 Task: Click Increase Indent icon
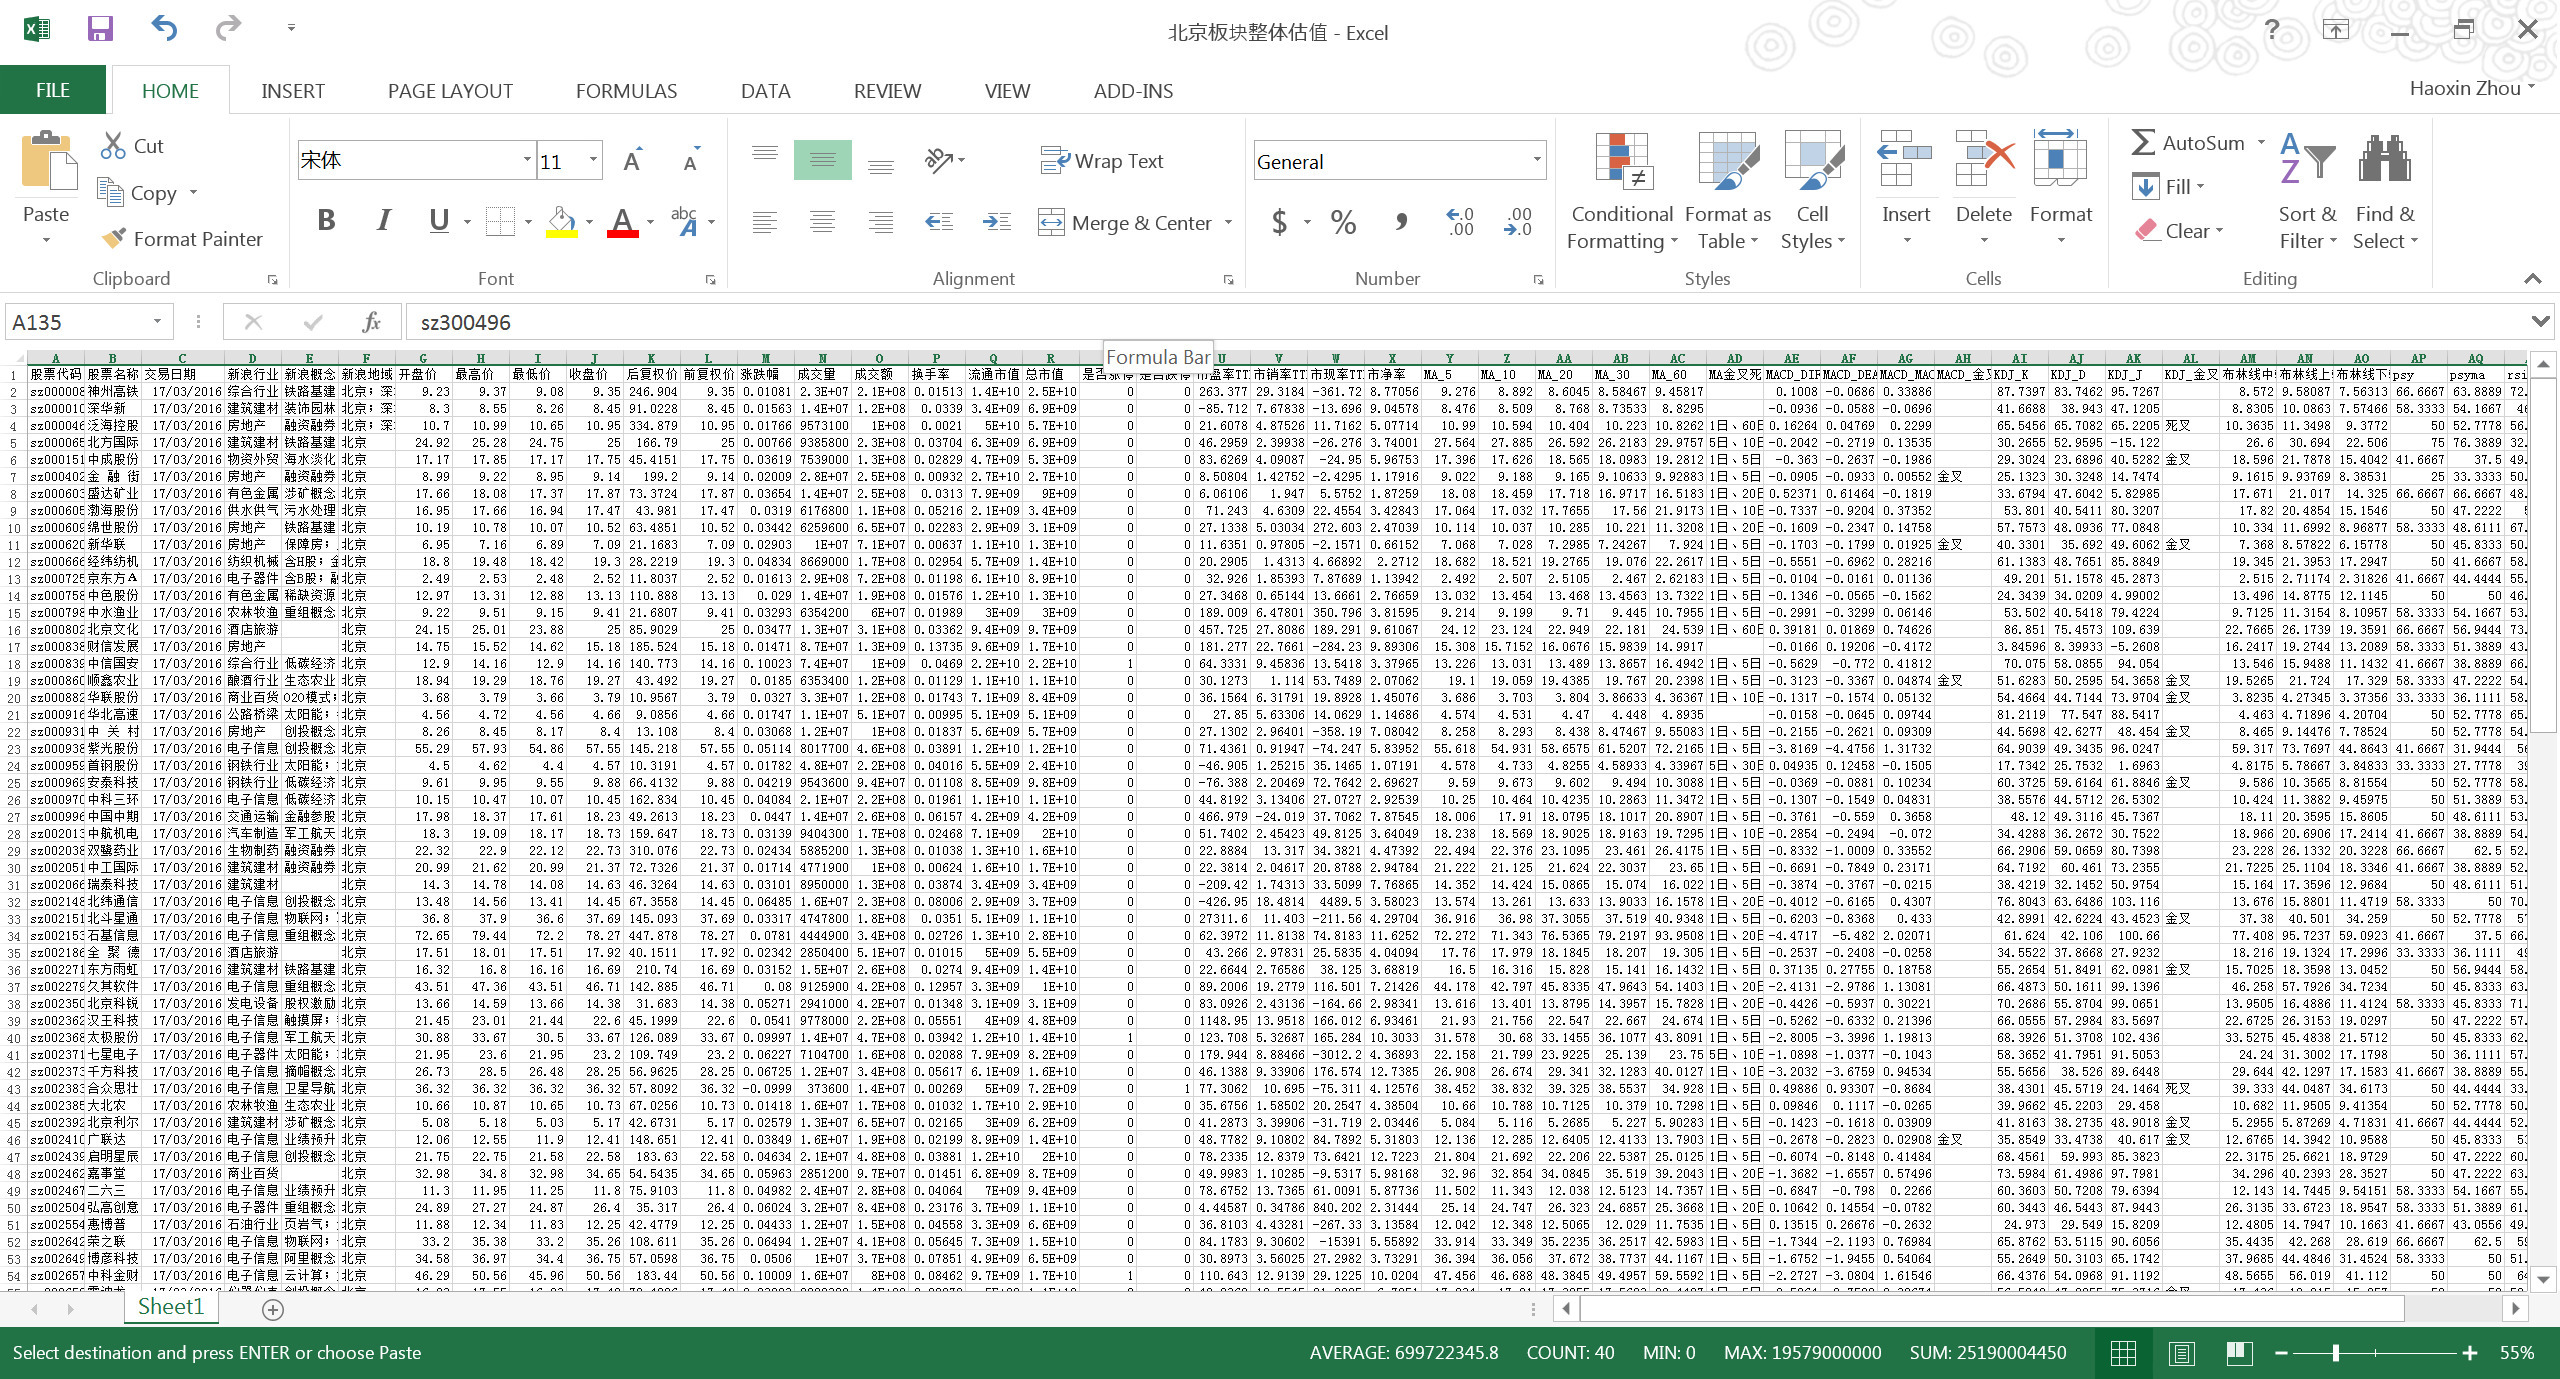coord(997,222)
